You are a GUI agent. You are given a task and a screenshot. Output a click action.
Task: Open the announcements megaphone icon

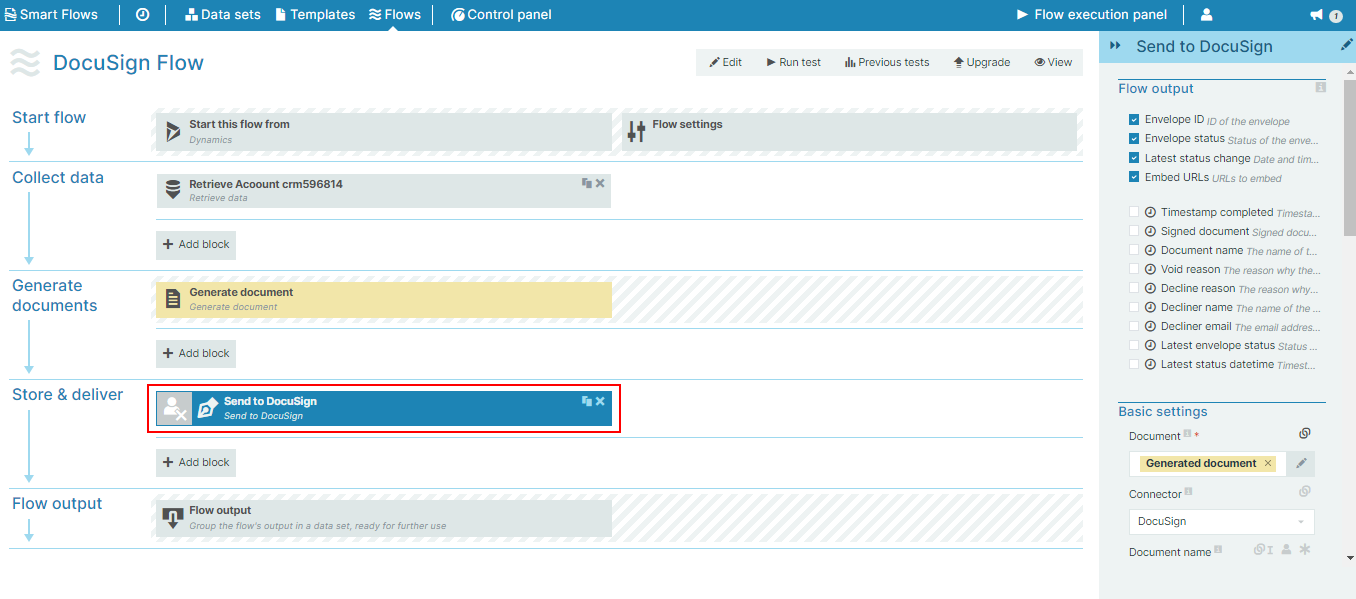point(1316,15)
